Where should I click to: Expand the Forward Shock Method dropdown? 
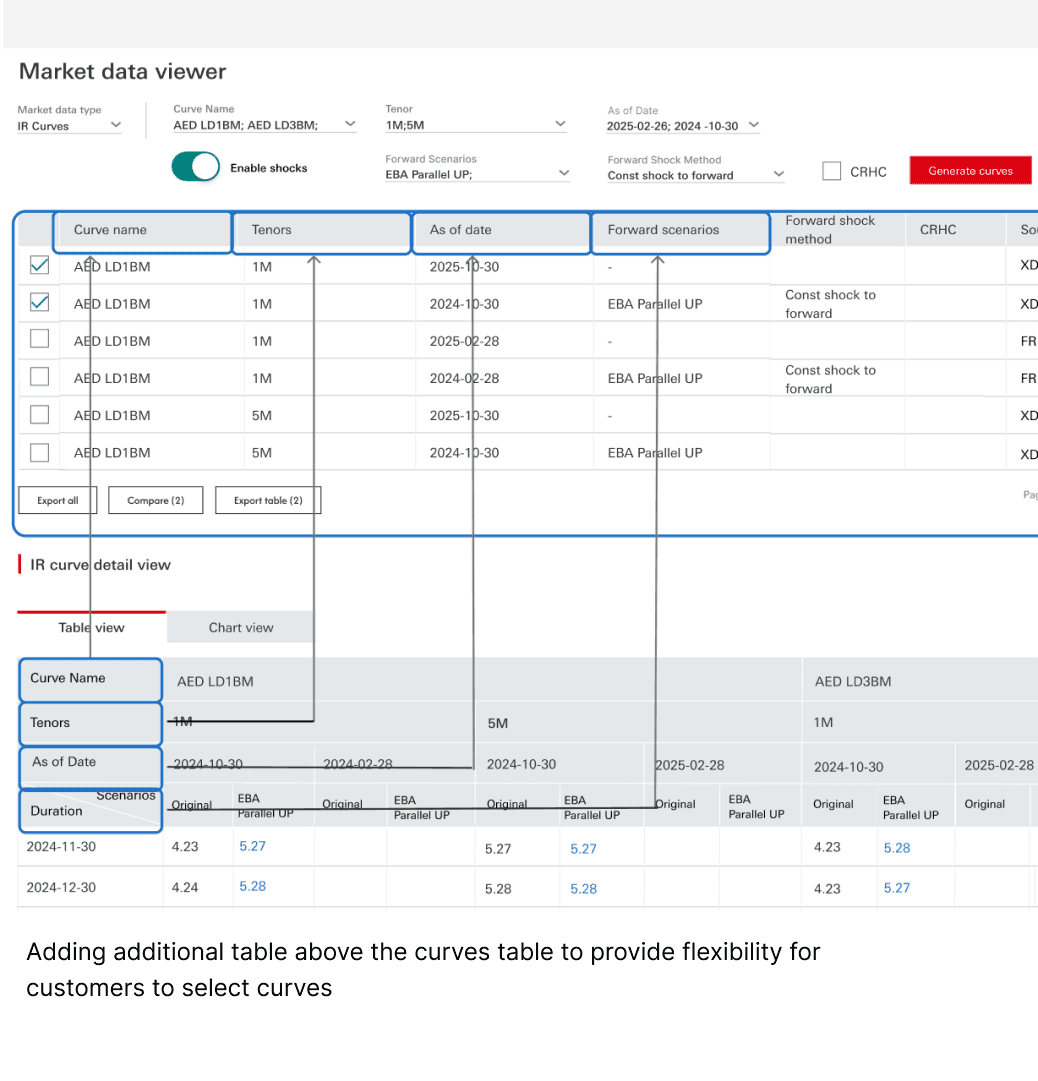[696, 175]
